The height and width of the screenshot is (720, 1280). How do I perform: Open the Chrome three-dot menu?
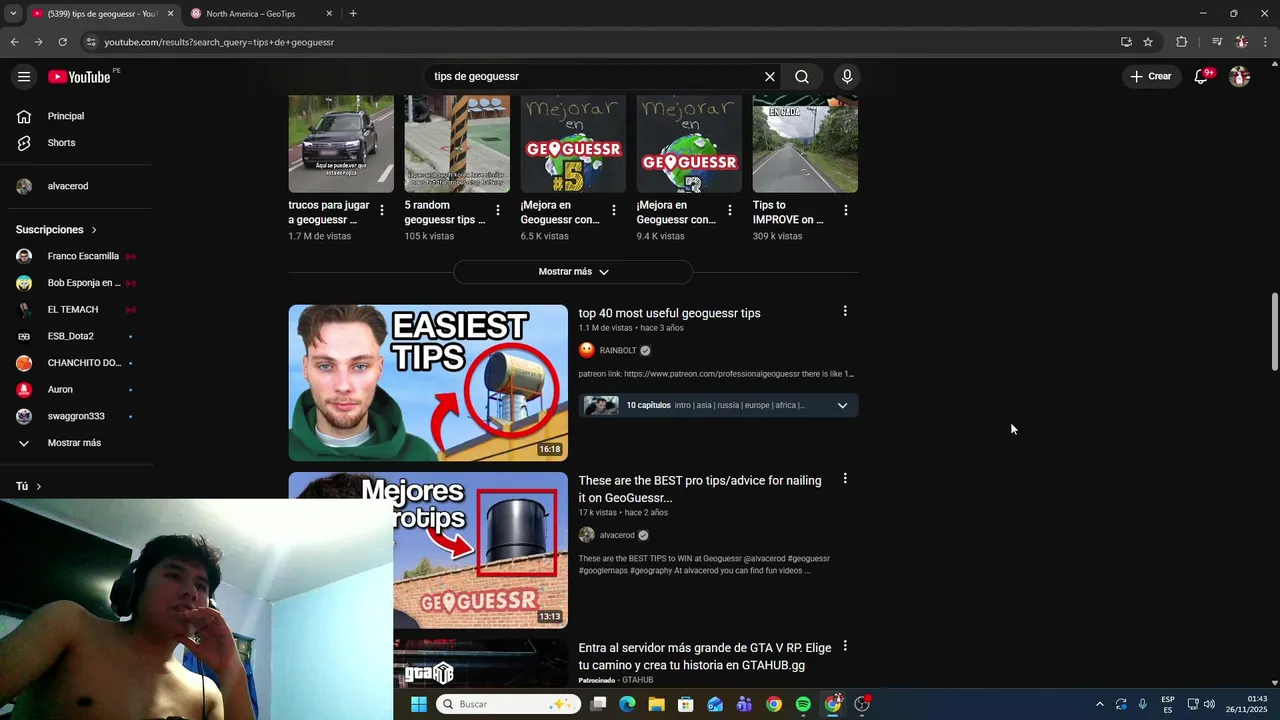pos(1266,42)
